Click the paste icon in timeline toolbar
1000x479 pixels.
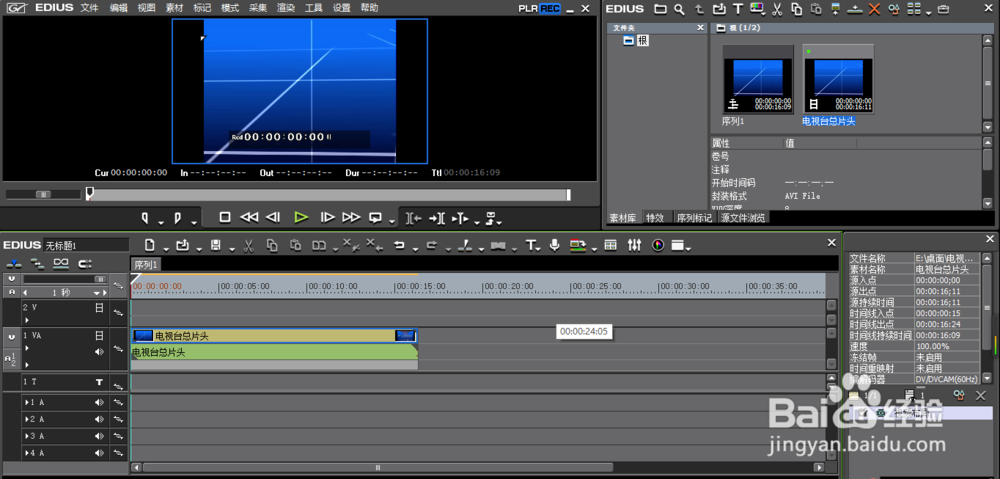pos(295,245)
